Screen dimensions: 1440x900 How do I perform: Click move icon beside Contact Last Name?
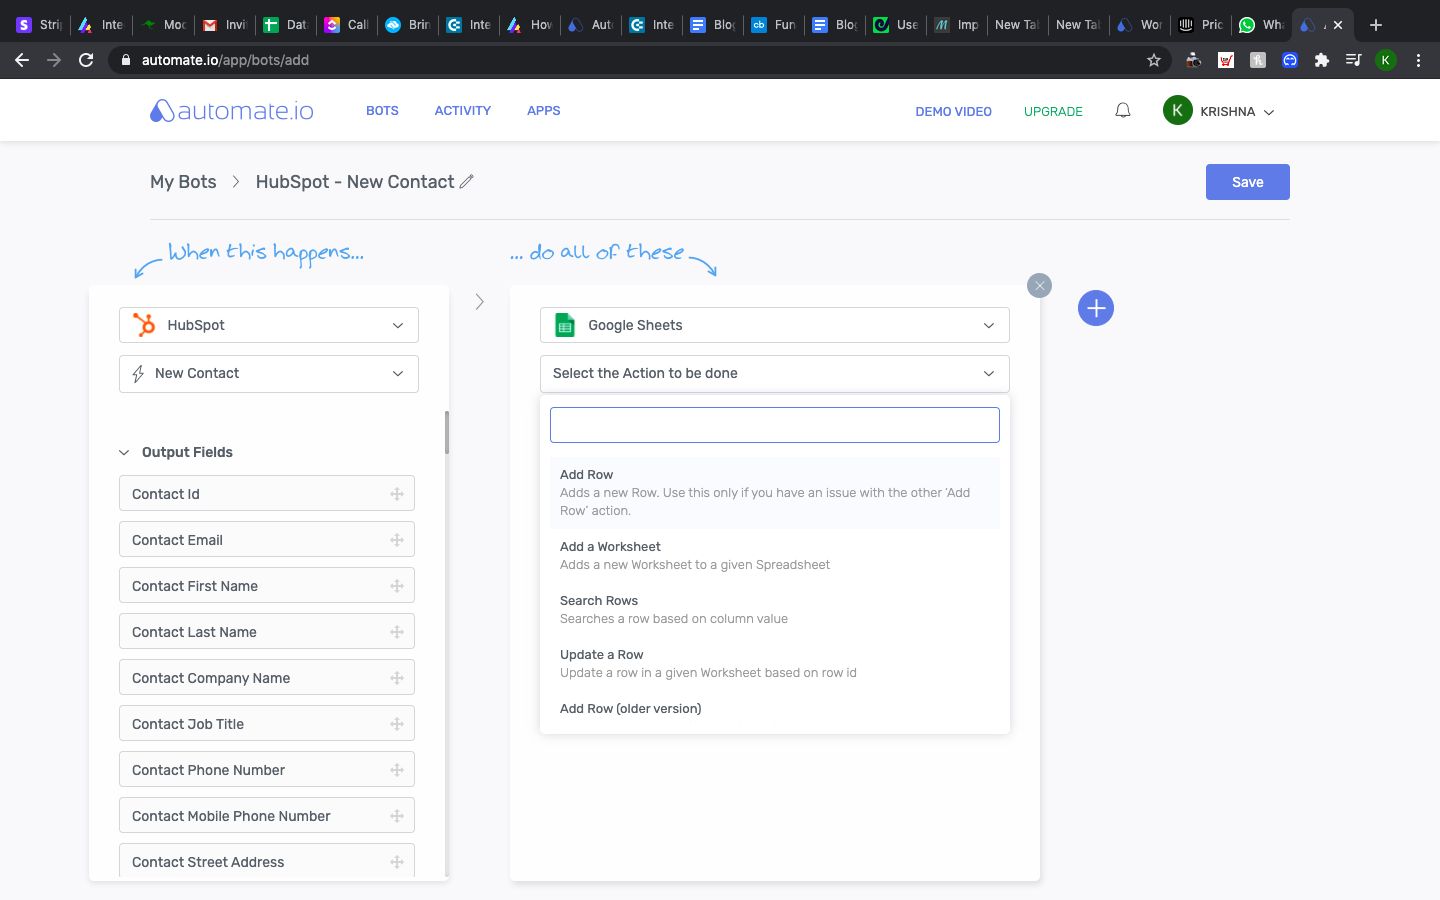click(397, 632)
